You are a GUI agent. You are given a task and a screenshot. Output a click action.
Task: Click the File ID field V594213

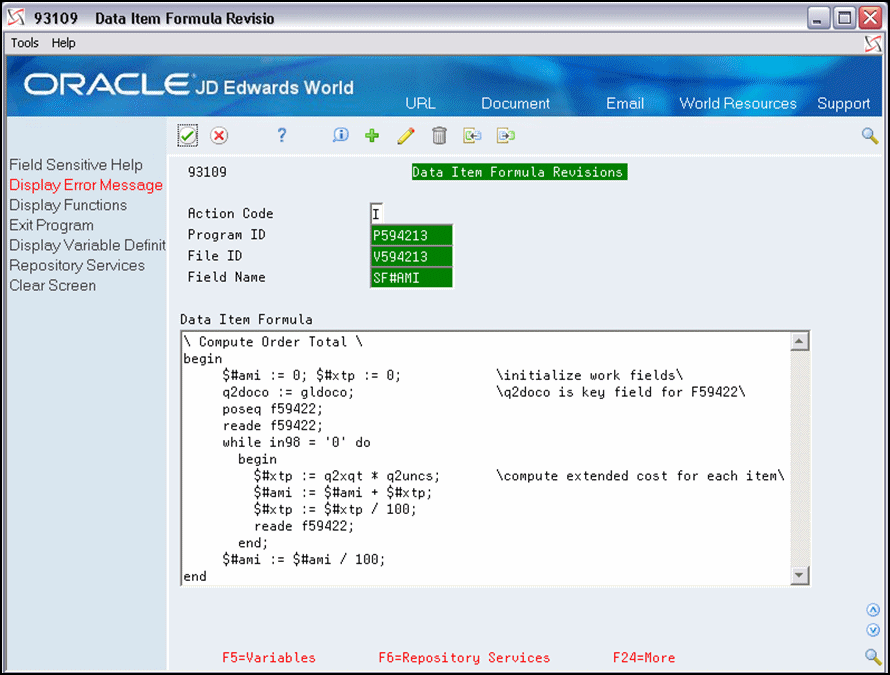(412, 257)
